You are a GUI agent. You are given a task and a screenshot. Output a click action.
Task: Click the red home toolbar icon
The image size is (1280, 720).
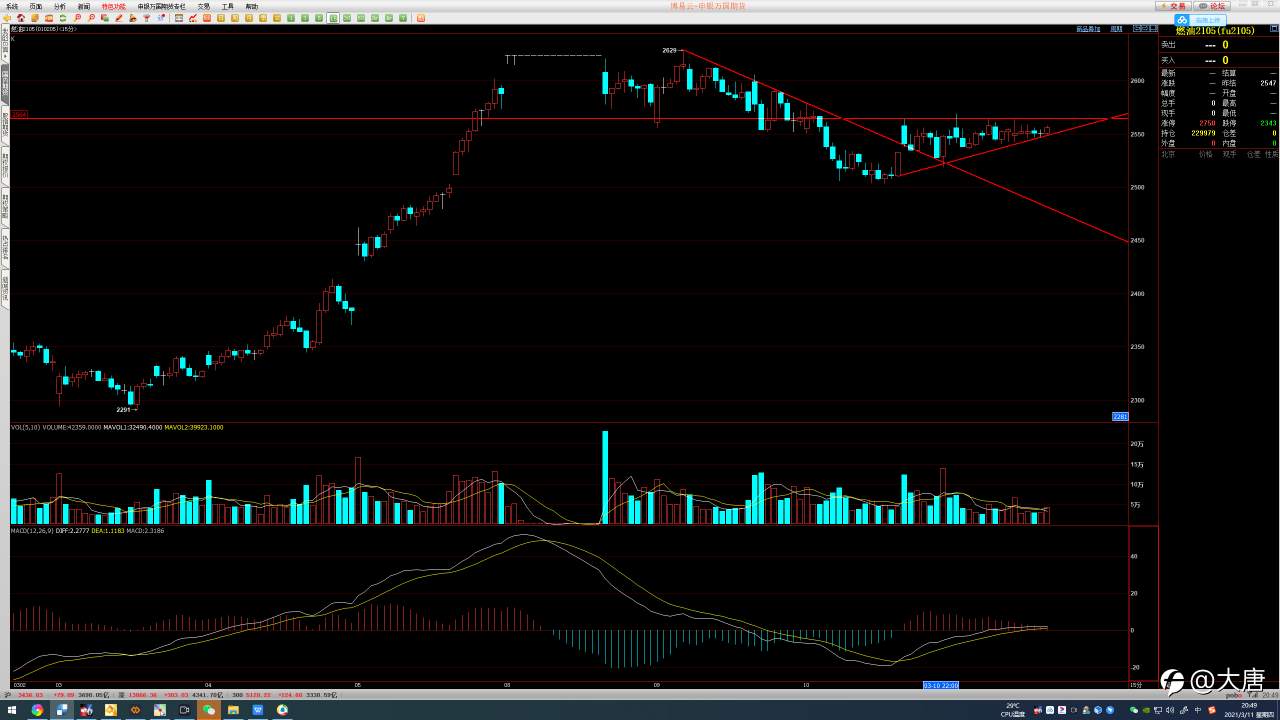click(22, 18)
